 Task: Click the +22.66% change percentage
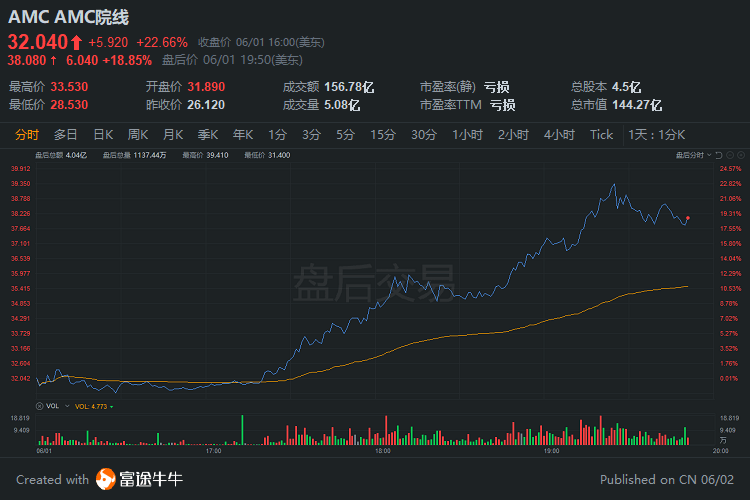(x=162, y=43)
